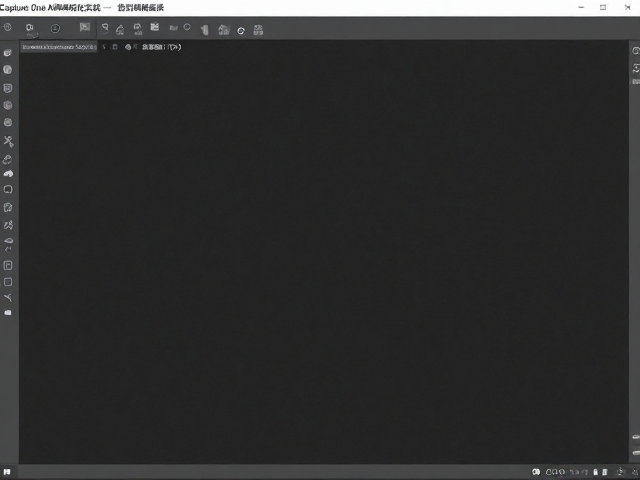Click the Y-shaped branch icon in the sidebar
Image resolution: width=640 pixels, height=480 pixels.
[x=8, y=298]
